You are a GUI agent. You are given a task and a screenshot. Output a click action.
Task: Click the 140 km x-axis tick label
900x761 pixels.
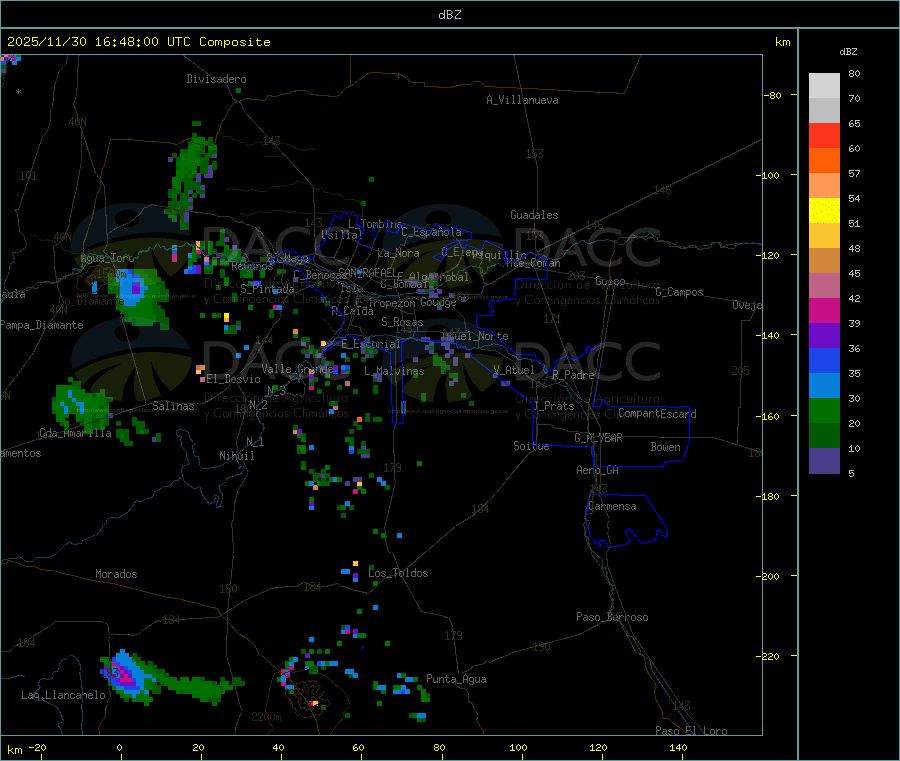pos(678,747)
